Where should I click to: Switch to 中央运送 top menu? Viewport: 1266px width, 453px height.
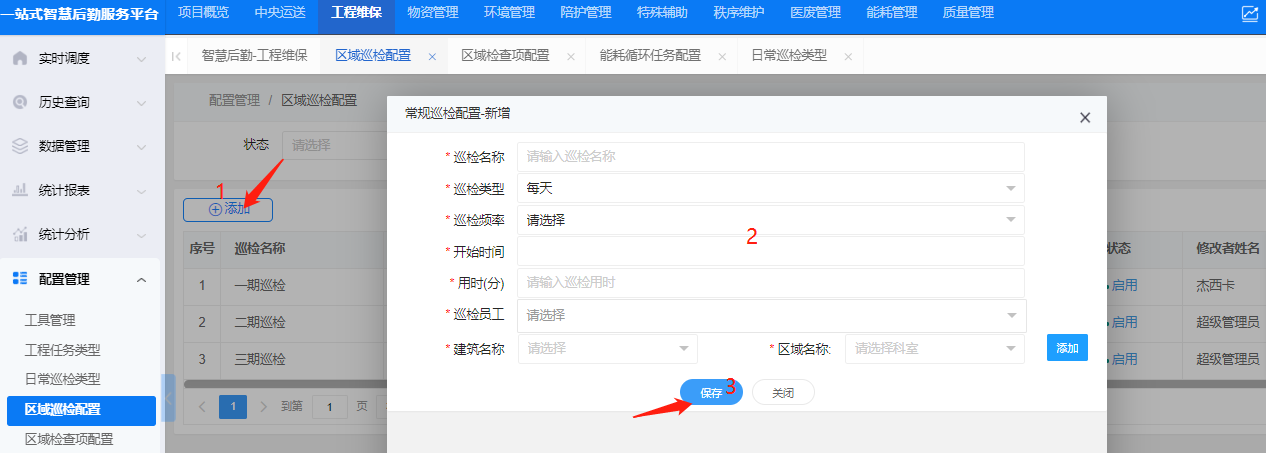click(280, 13)
